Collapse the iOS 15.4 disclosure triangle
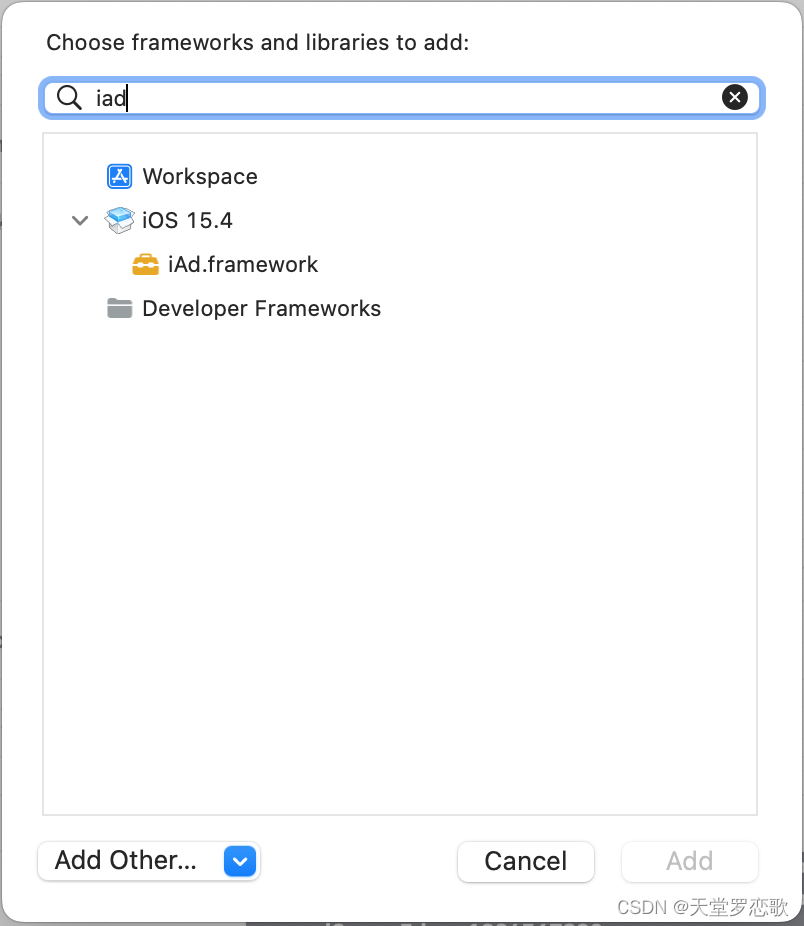This screenshot has height=926, width=804. [80, 220]
